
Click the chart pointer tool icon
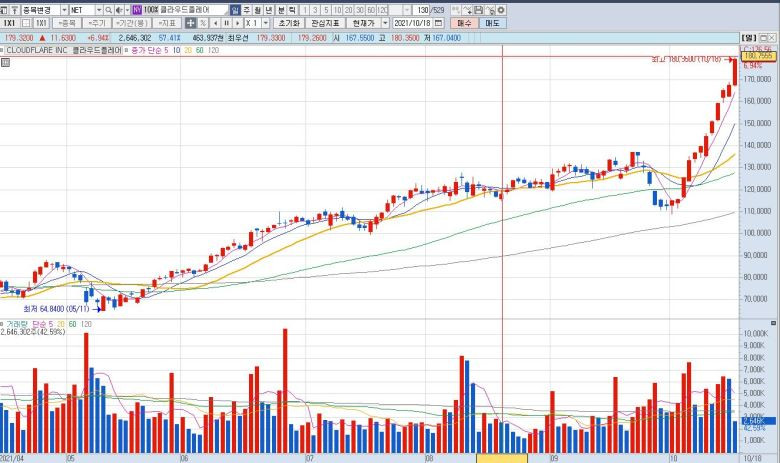490,10
